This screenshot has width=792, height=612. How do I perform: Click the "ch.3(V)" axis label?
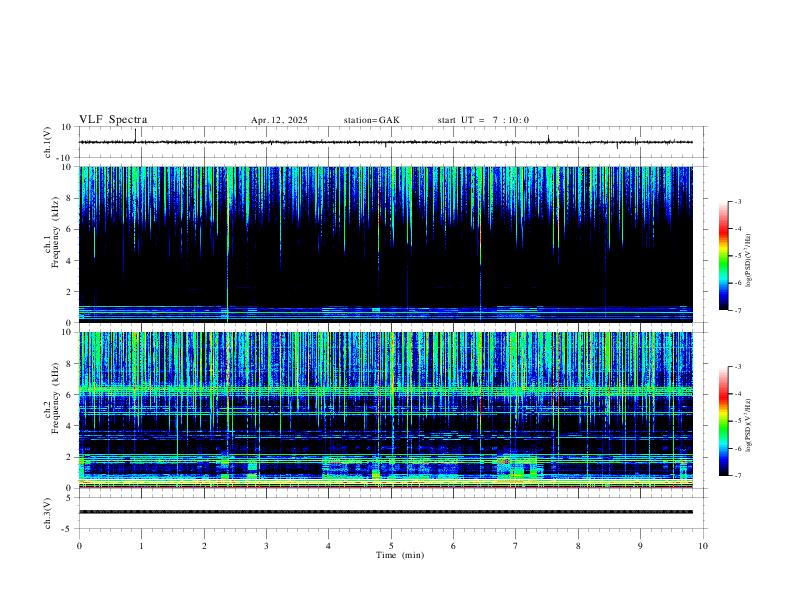tap(48, 513)
